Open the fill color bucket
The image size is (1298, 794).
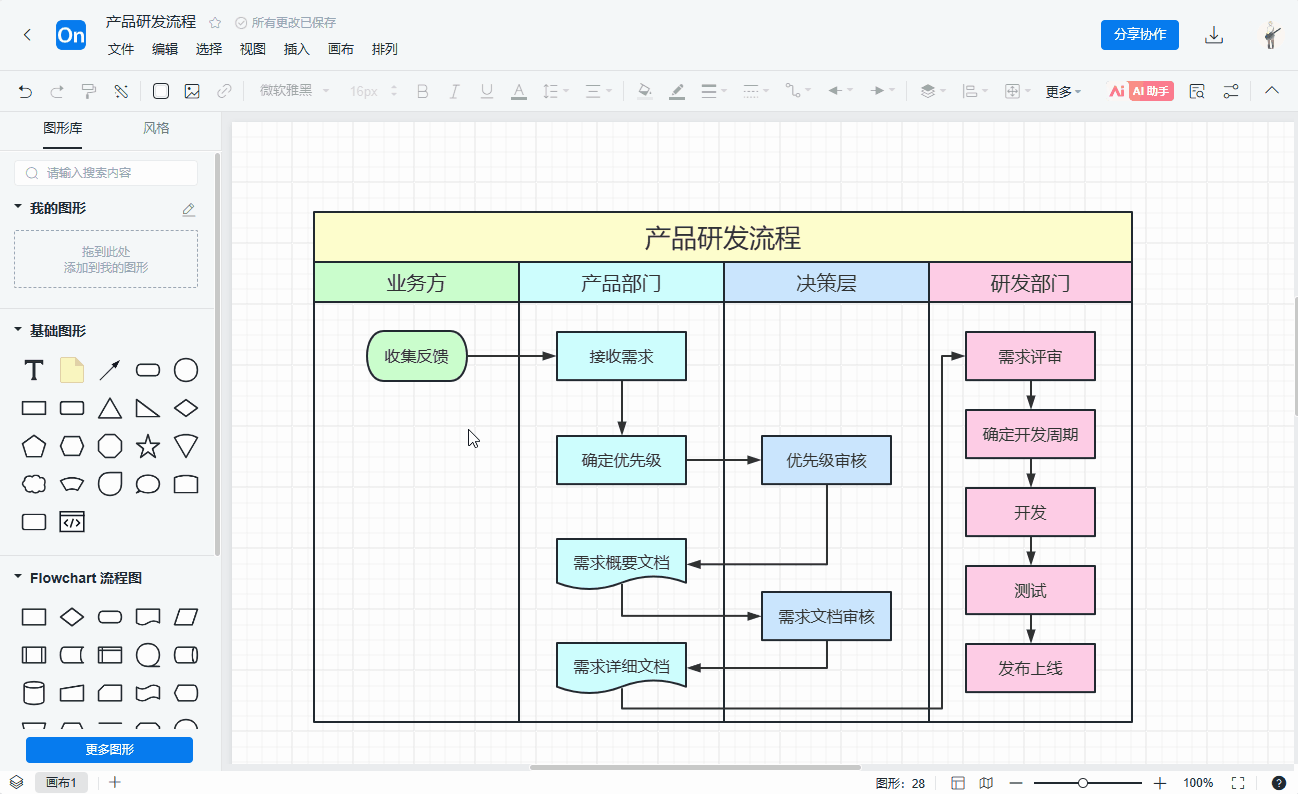pyautogui.click(x=645, y=91)
